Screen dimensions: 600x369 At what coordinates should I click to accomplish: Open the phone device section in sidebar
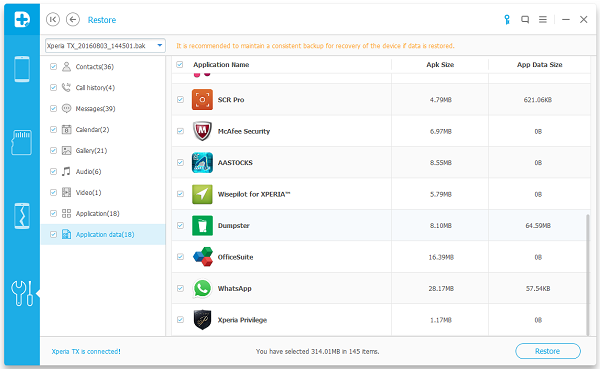[x=22, y=69]
